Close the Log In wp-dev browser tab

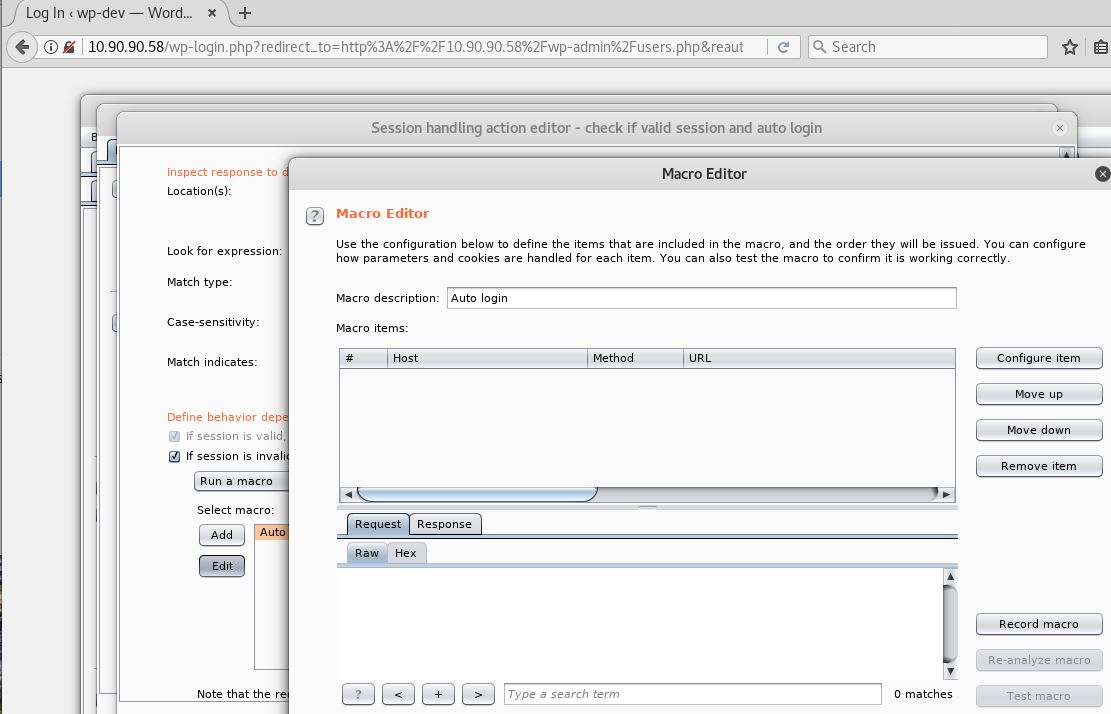click(x=212, y=13)
